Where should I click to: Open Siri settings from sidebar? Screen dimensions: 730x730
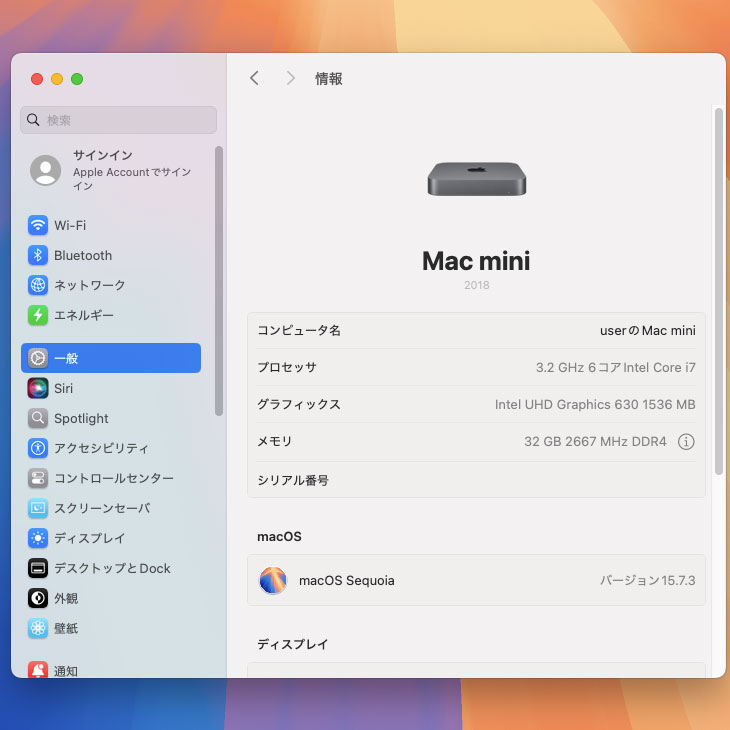coord(63,388)
